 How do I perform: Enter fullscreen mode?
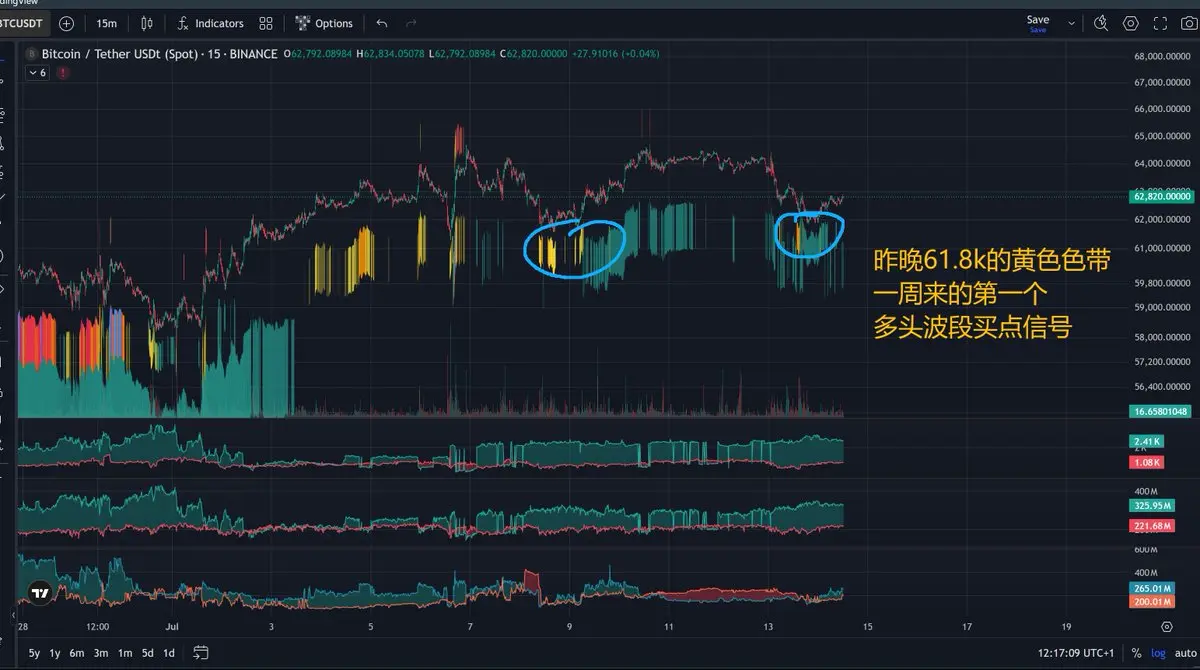1160,23
